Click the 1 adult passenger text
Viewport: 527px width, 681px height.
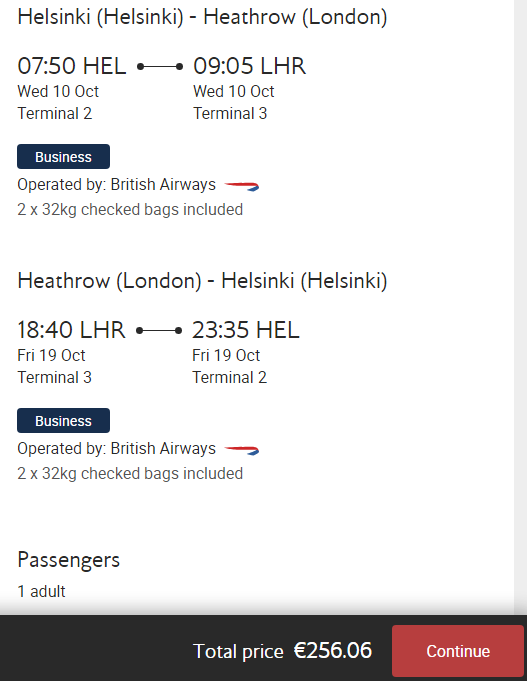41,591
